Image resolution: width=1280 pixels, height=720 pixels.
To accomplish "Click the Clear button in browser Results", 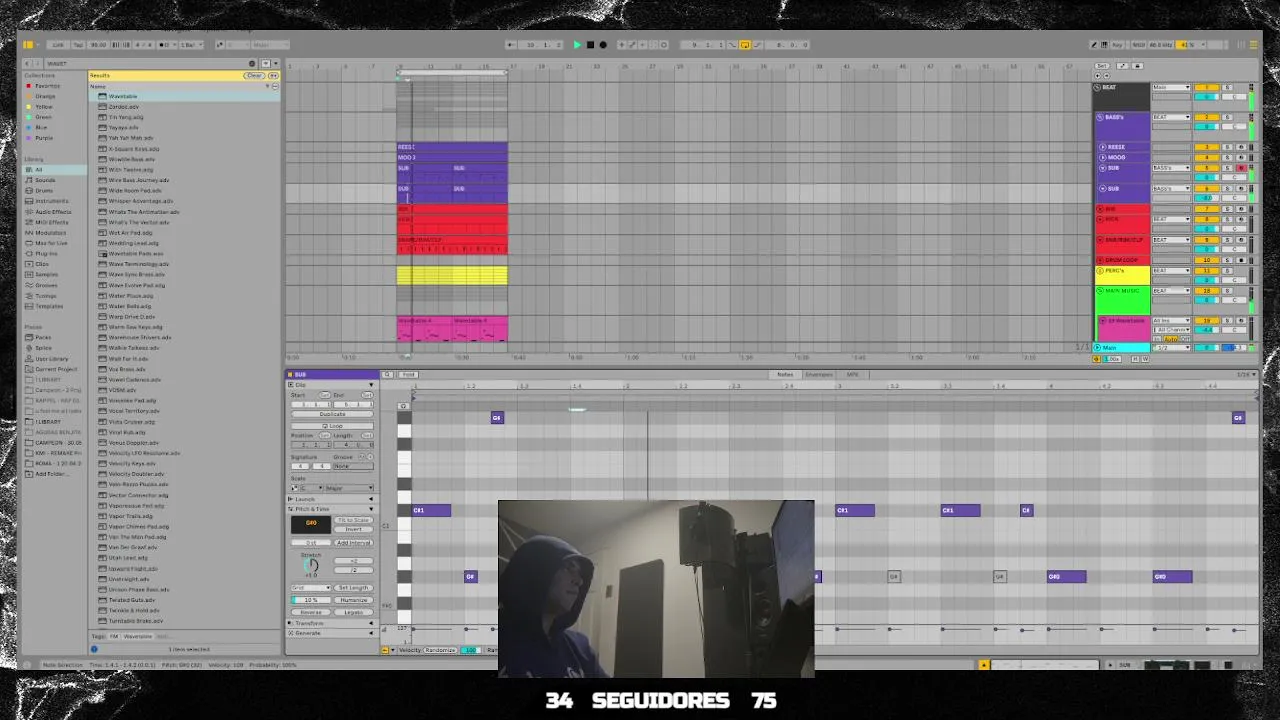I will 255,75.
